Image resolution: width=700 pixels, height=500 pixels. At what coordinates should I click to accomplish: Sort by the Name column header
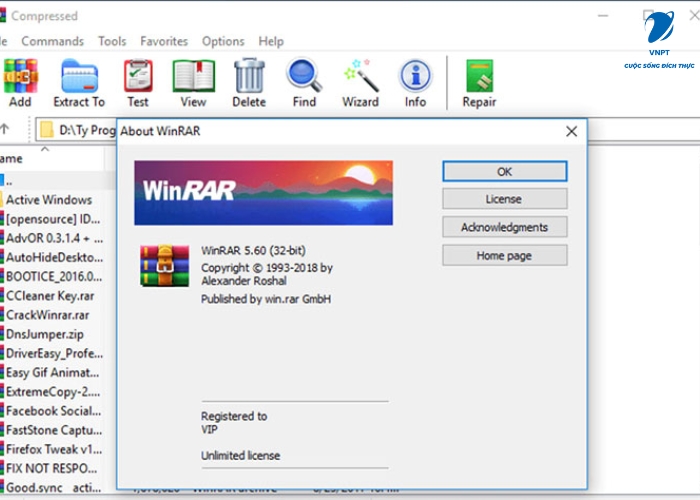[x=52, y=158]
